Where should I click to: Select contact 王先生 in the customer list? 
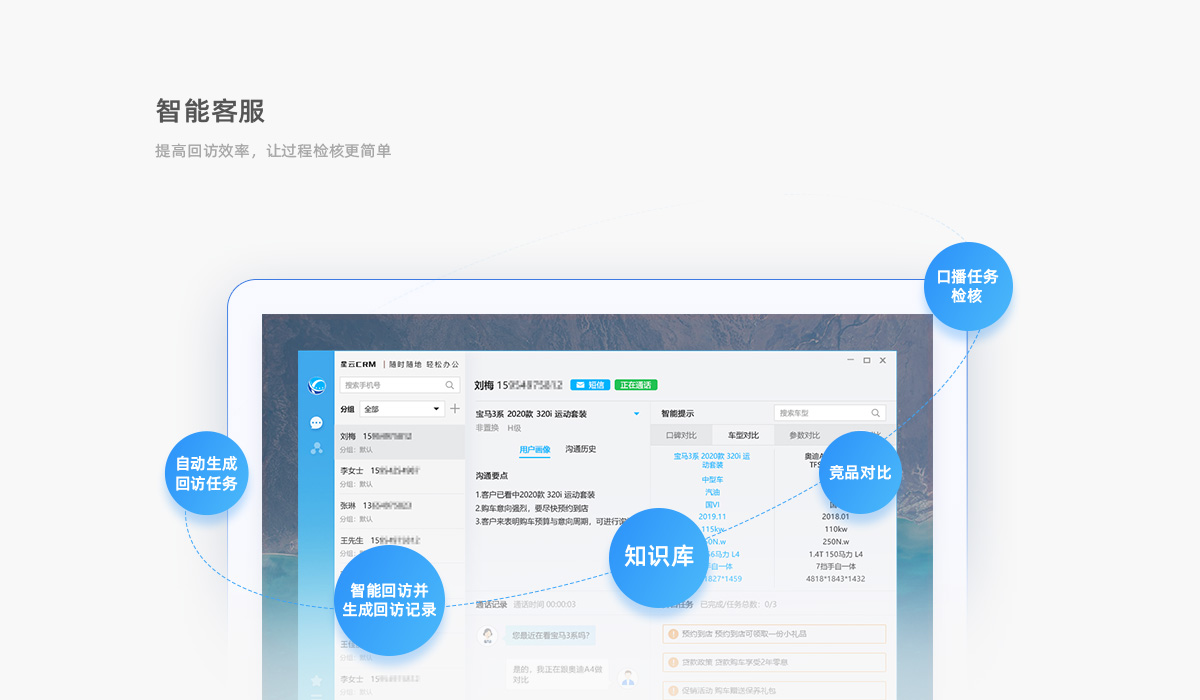[x=400, y=546]
